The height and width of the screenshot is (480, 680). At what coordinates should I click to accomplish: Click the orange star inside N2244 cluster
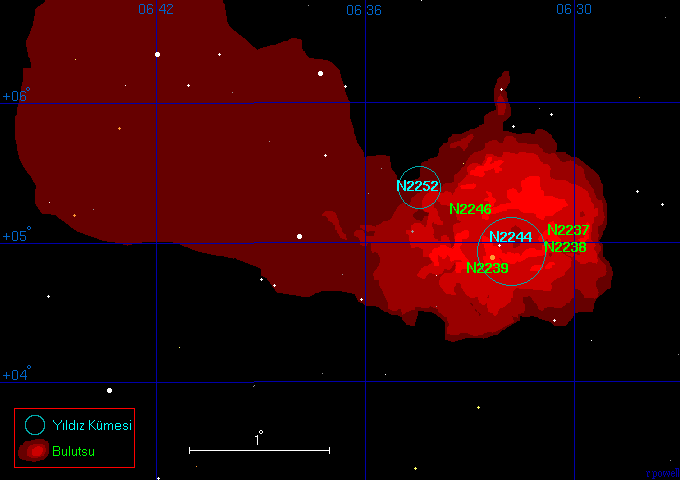(x=492, y=257)
